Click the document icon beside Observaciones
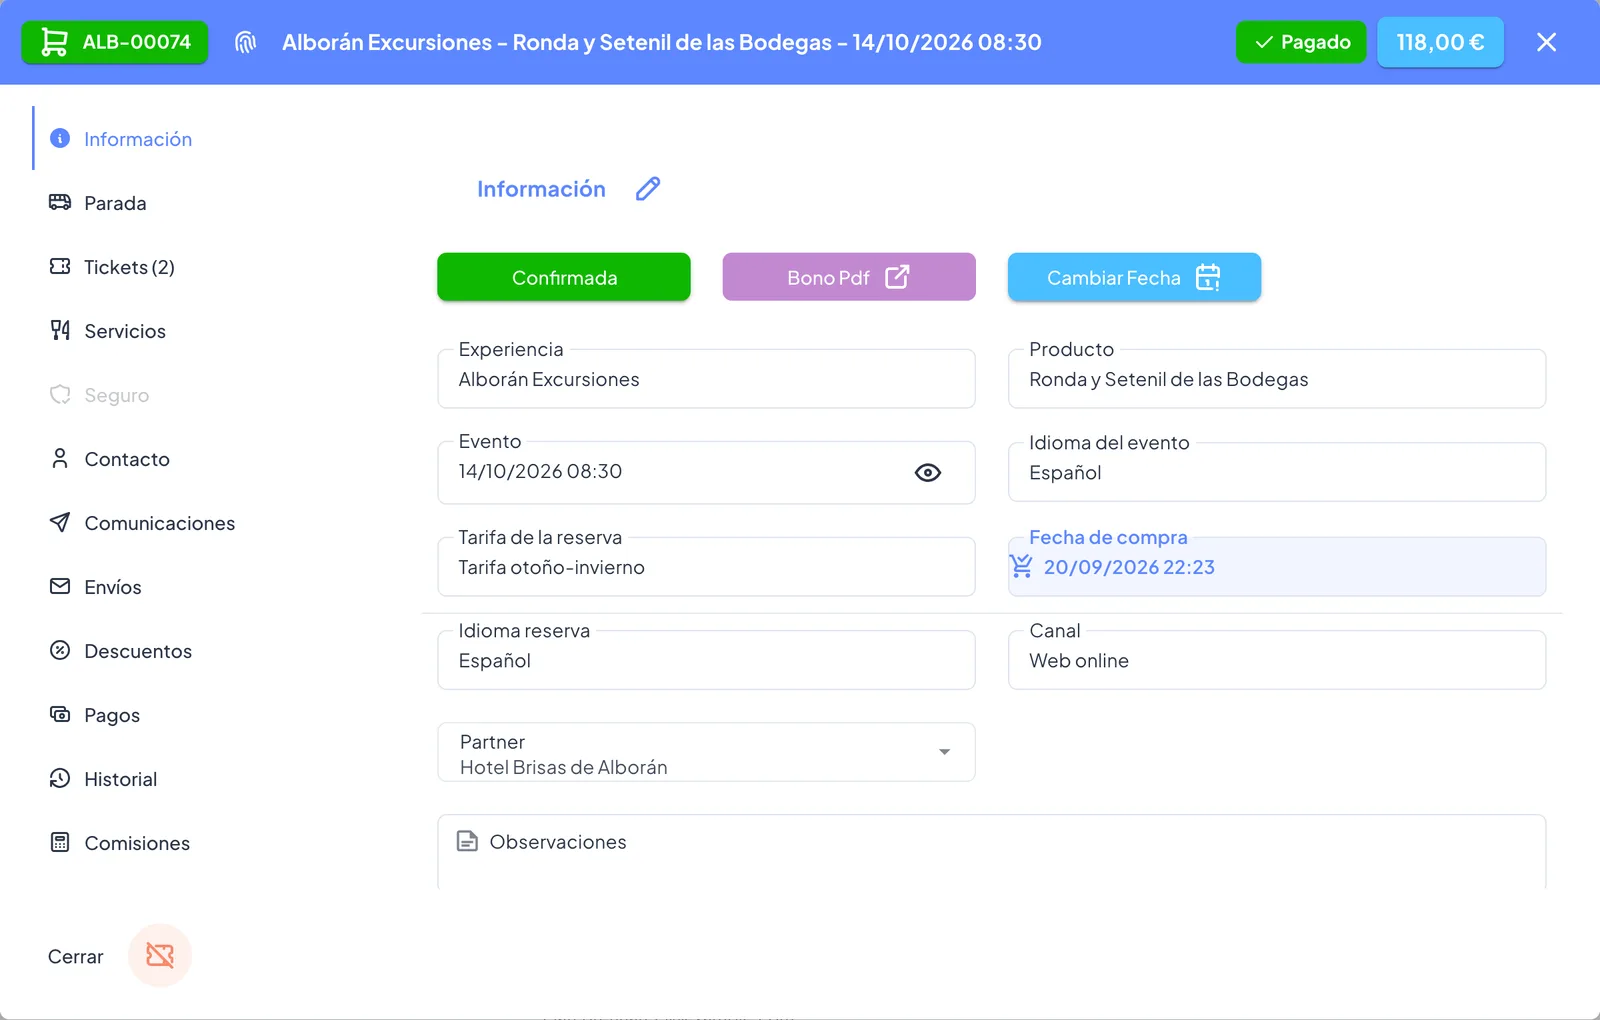This screenshot has height=1020, width=1600. pos(467,841)
